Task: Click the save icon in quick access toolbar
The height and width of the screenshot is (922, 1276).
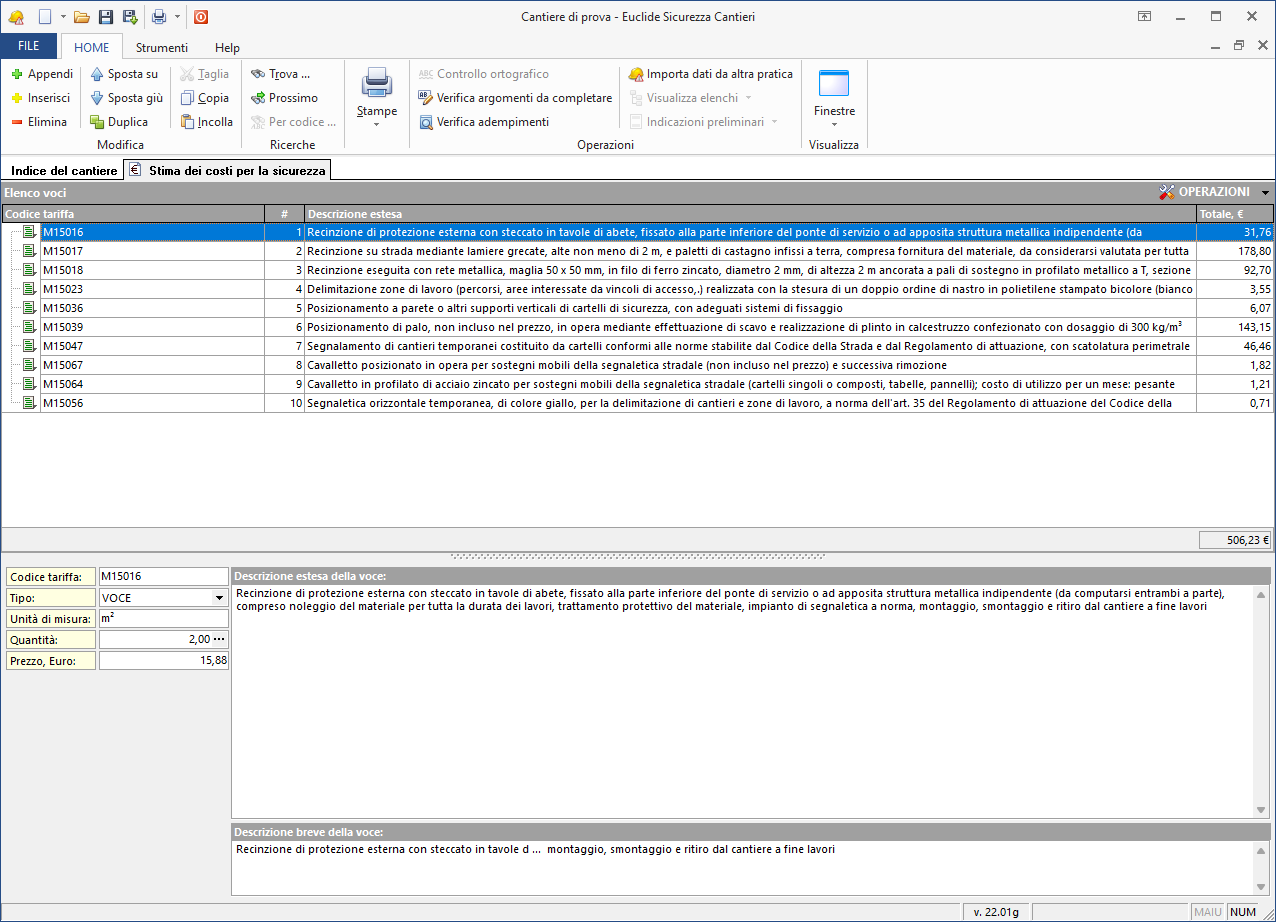Action: click(x=106, y=17)
